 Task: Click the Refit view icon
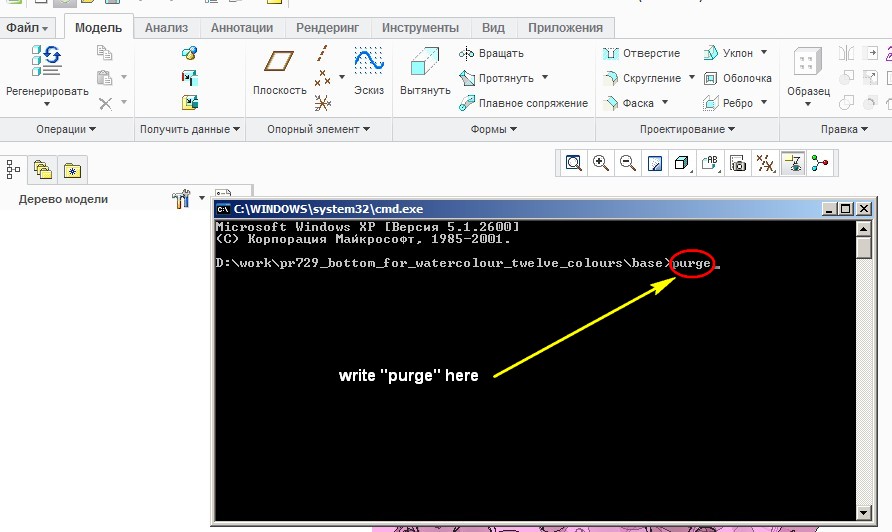pyautogui.click(x=573, y=164)
